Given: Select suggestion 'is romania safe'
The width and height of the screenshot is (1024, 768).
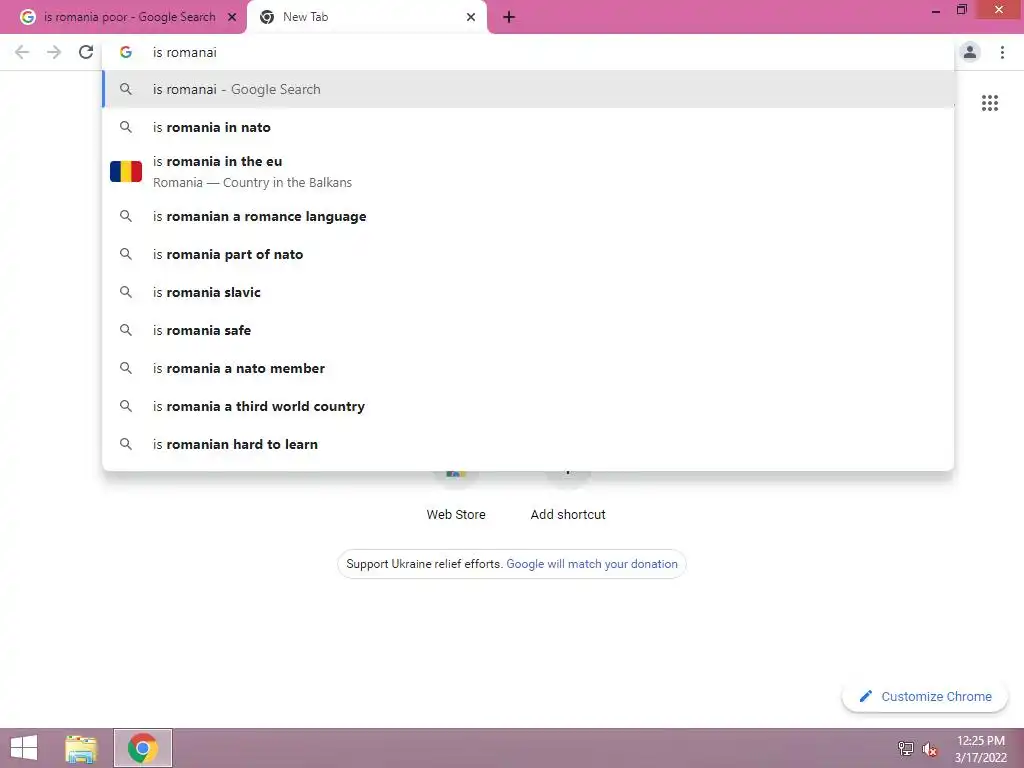Looking at the screenshot, I should (x=528, y=330).
